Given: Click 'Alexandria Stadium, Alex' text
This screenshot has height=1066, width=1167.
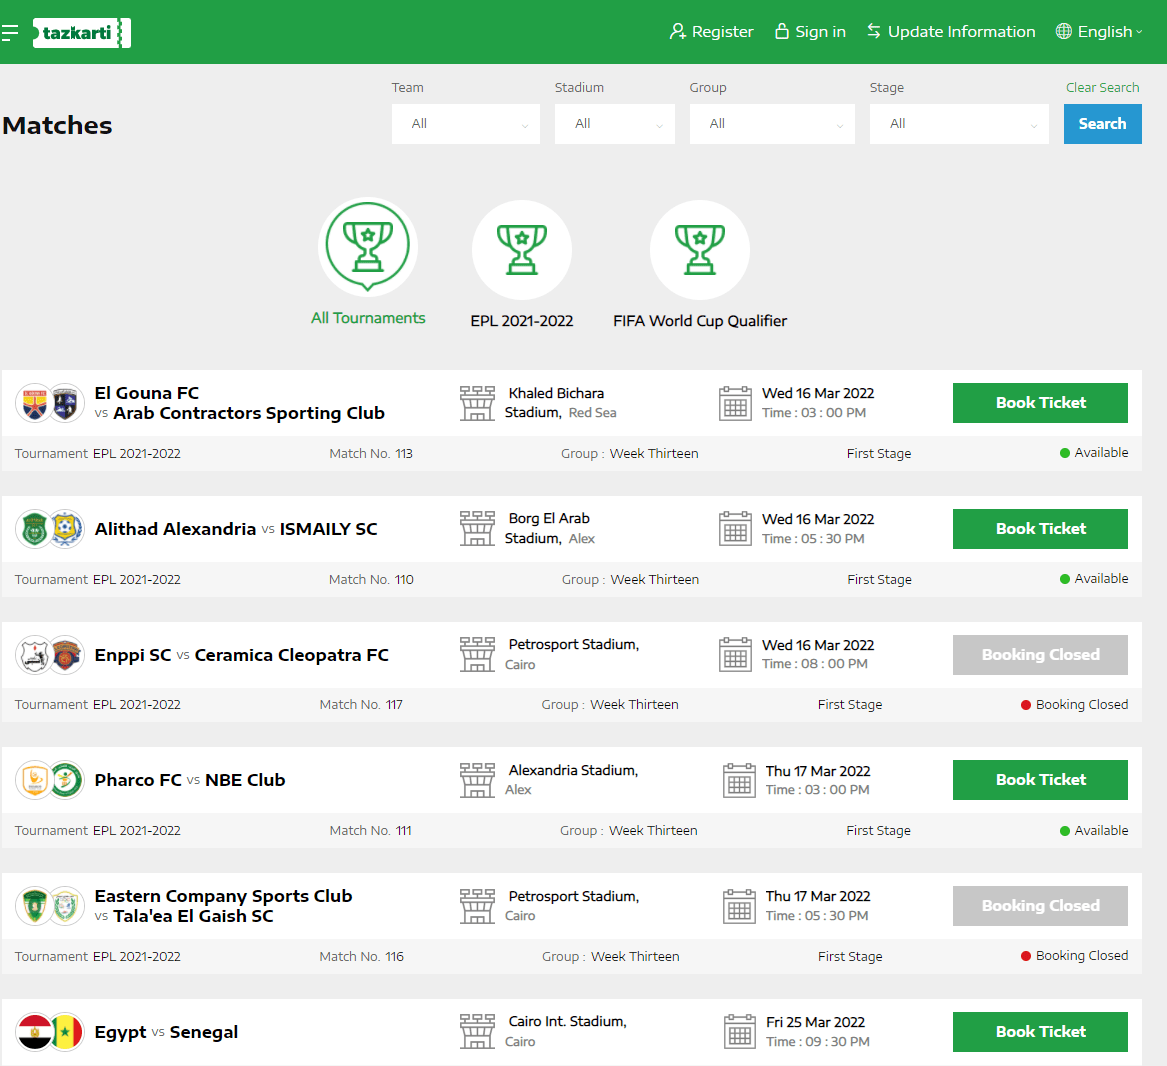Looking at the screenshot, I should (572, 779).
